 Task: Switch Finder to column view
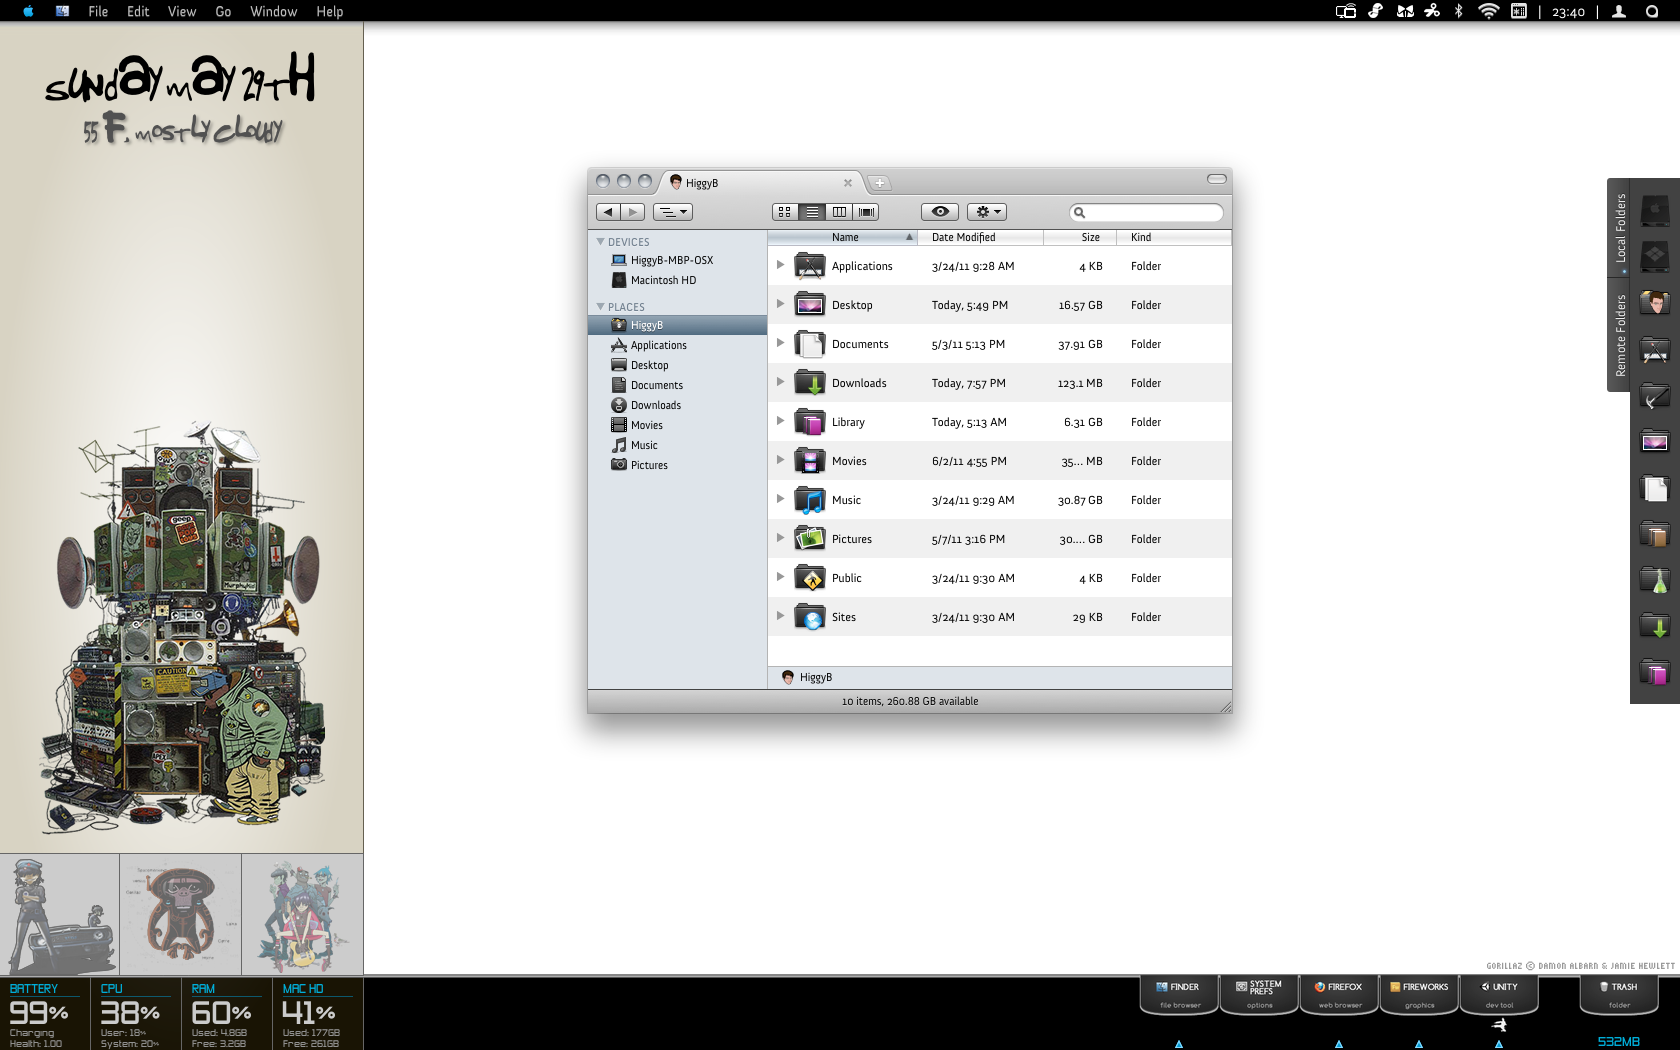[839, 212]
